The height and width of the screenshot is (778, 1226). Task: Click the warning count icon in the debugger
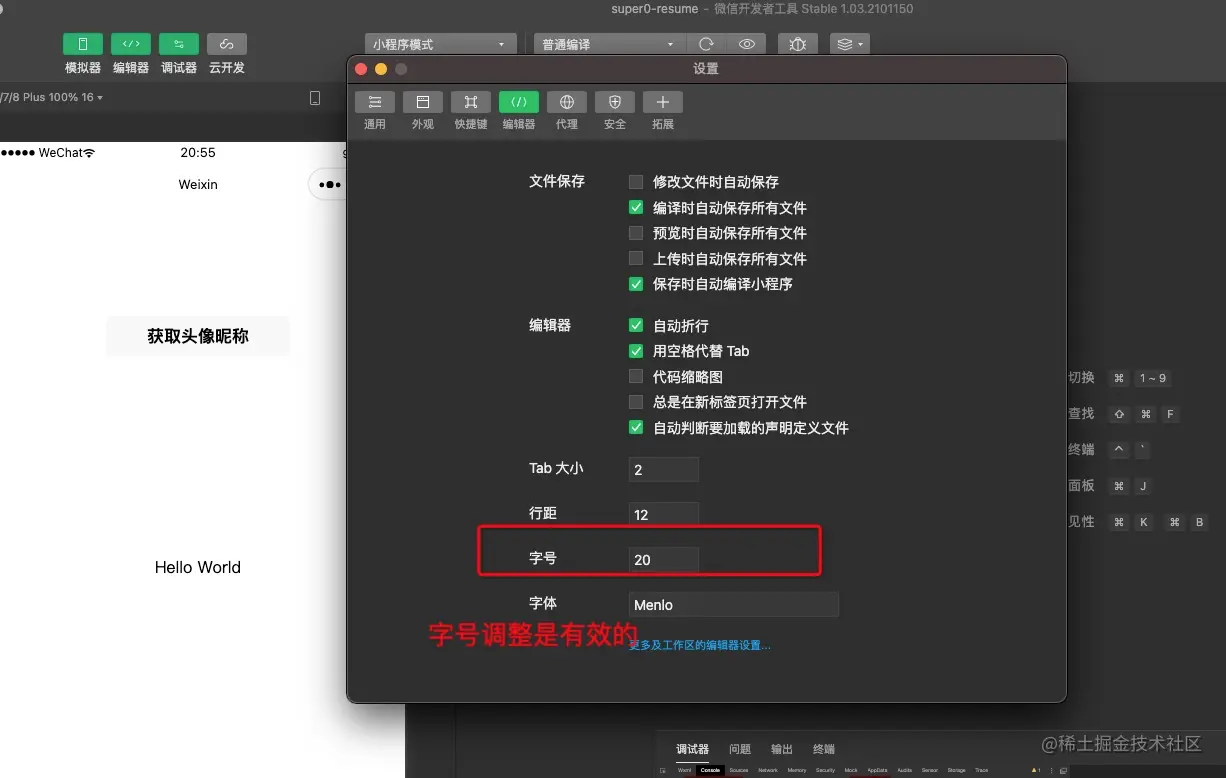pos(1036,770)
